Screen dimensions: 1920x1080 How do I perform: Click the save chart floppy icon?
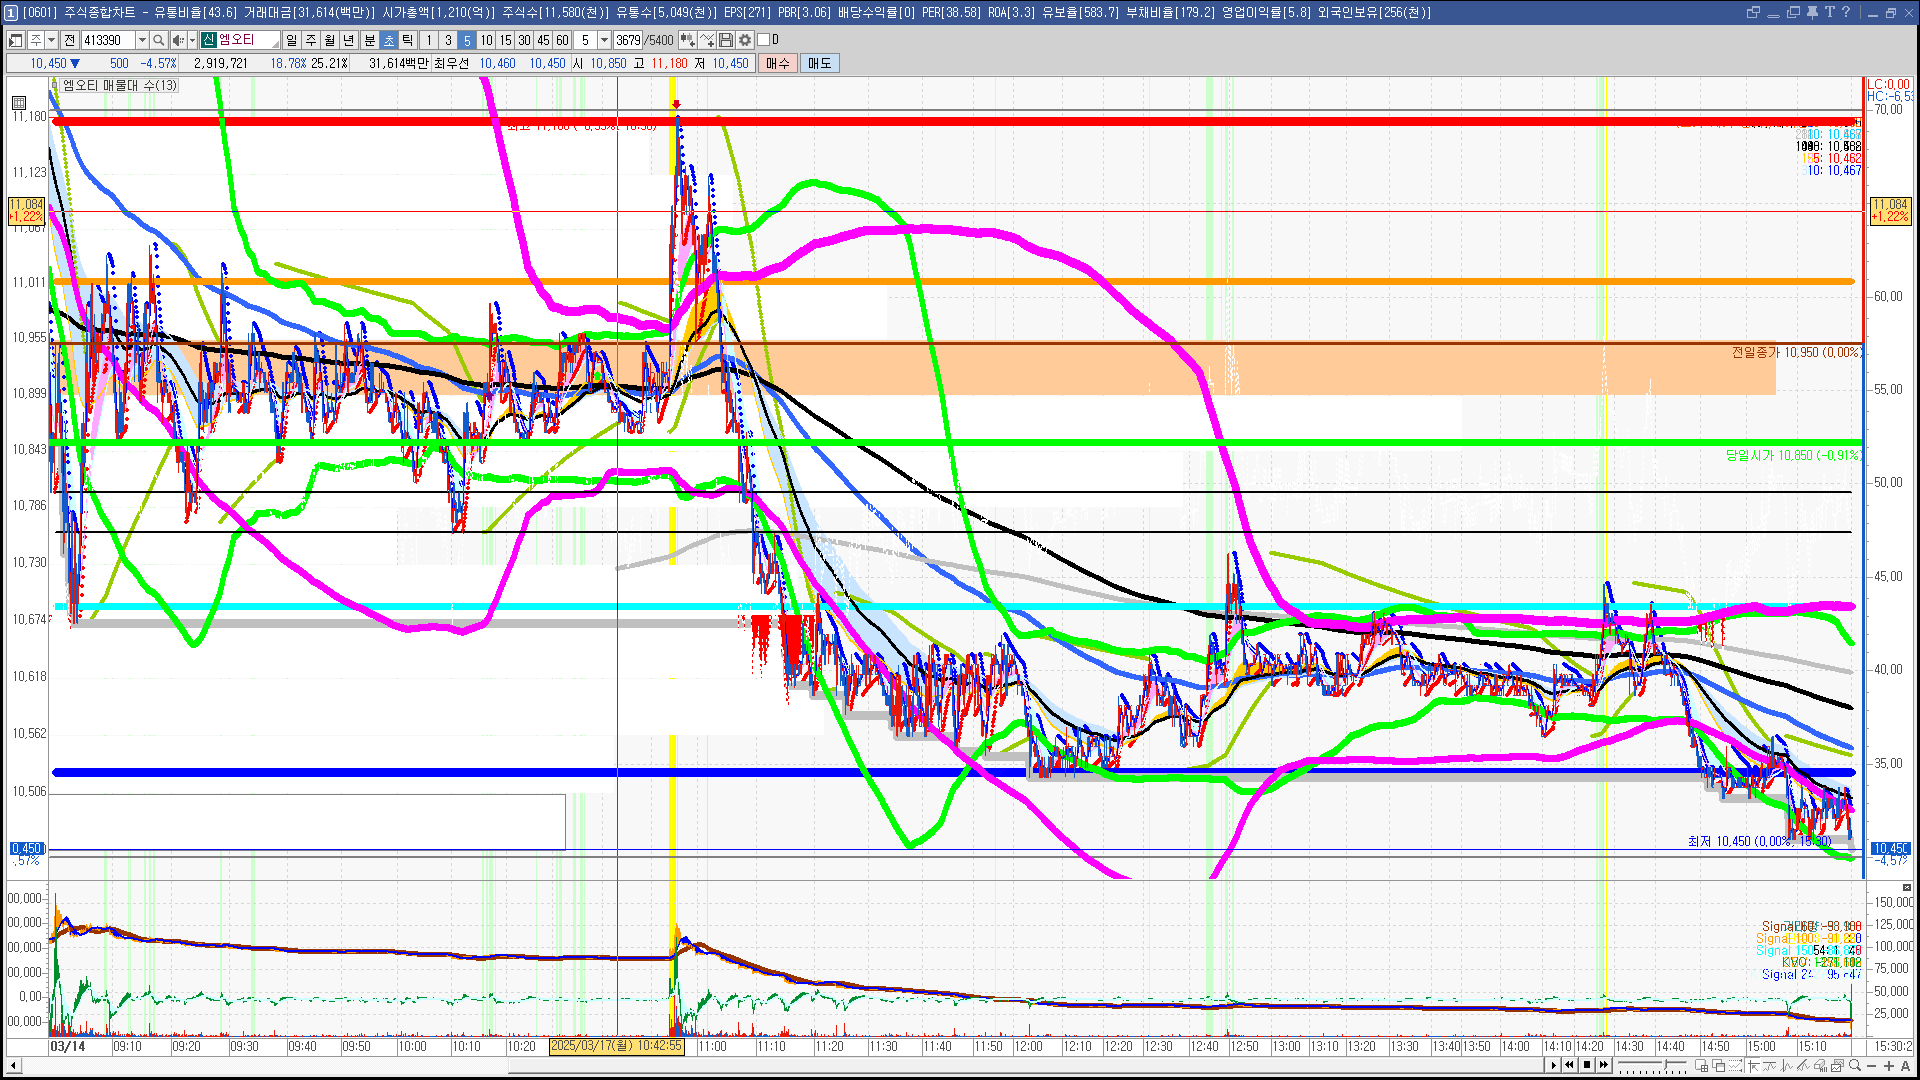pyautogui.click(x=726, y=40)
